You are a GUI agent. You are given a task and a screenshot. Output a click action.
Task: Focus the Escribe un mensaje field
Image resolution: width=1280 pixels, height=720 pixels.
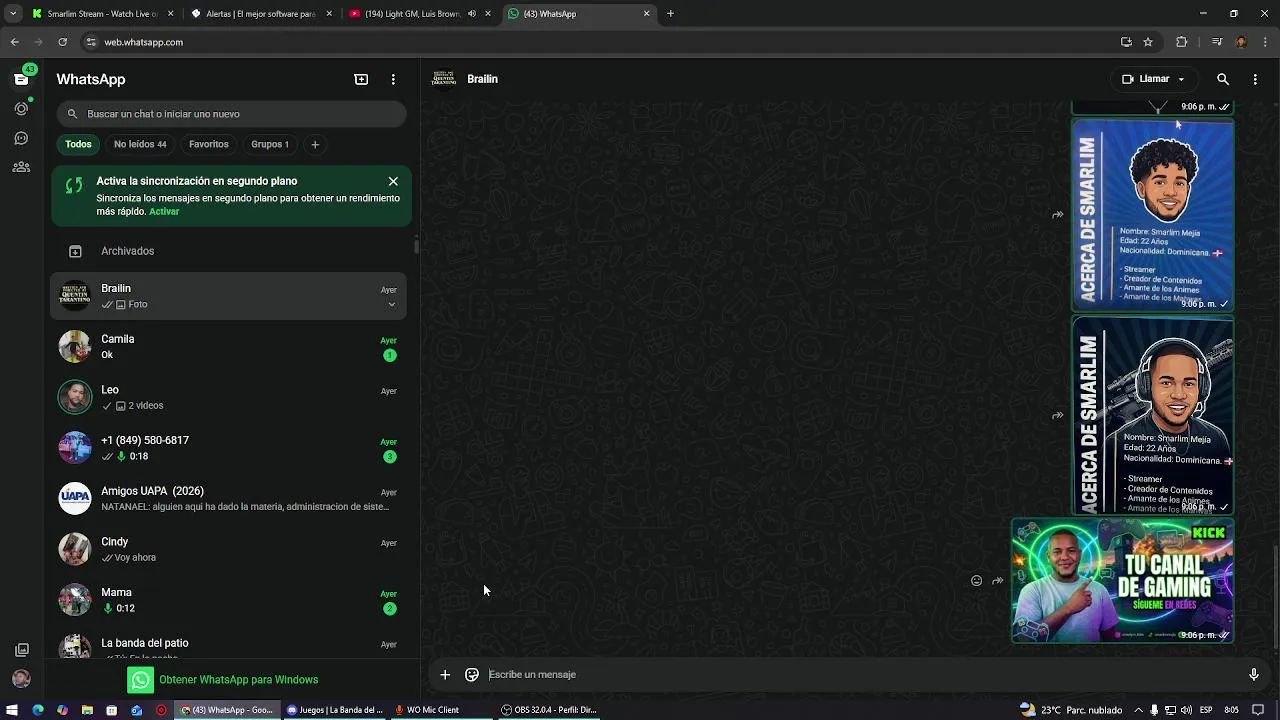860,675
